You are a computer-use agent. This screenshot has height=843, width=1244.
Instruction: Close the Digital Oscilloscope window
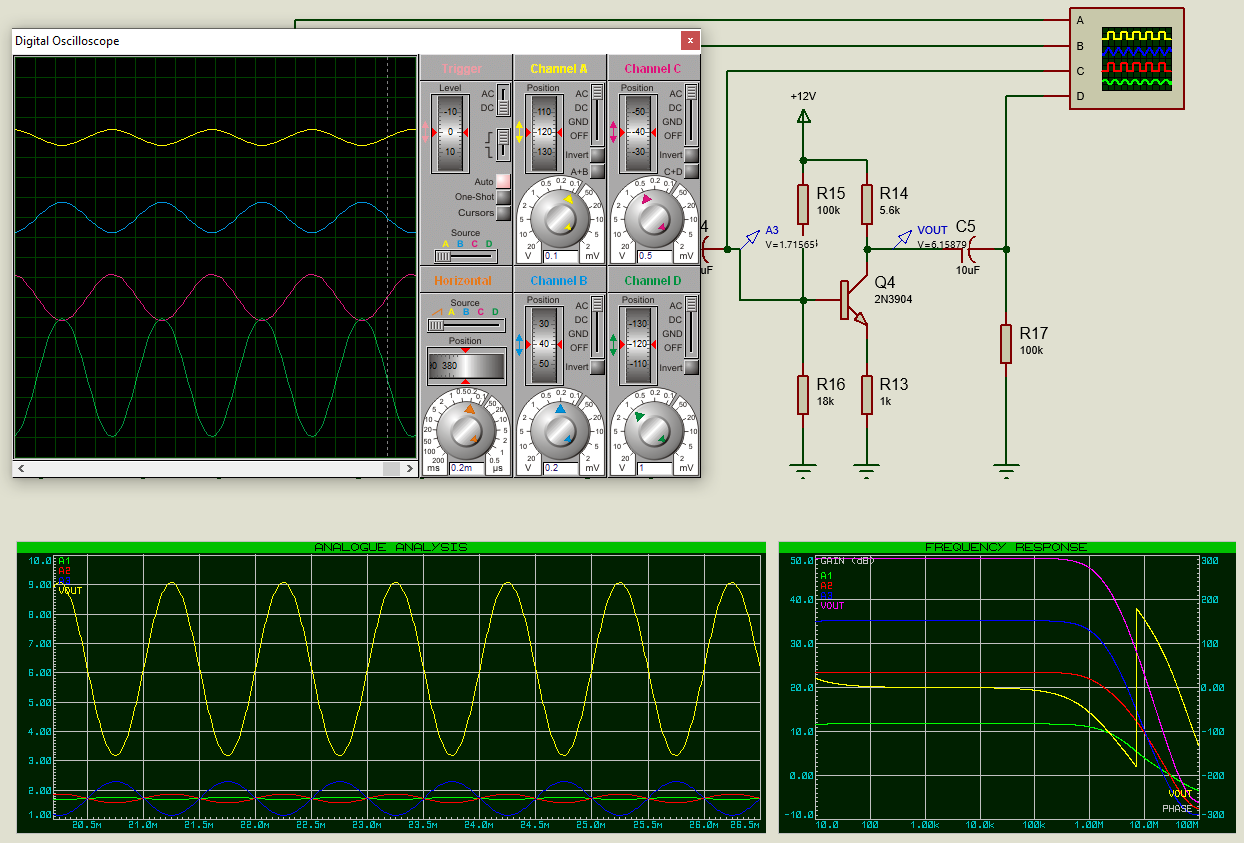[x=690, y=41]
